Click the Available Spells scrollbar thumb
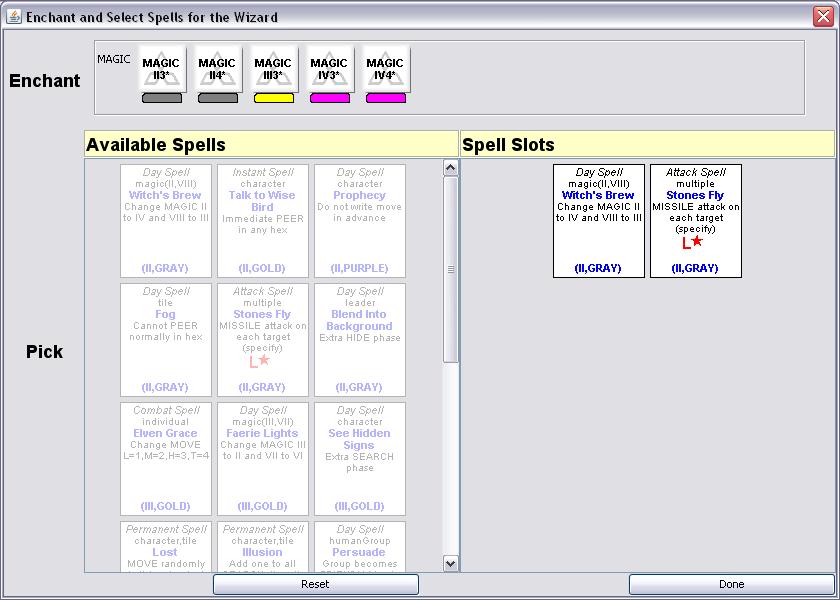 coord(451,269)
